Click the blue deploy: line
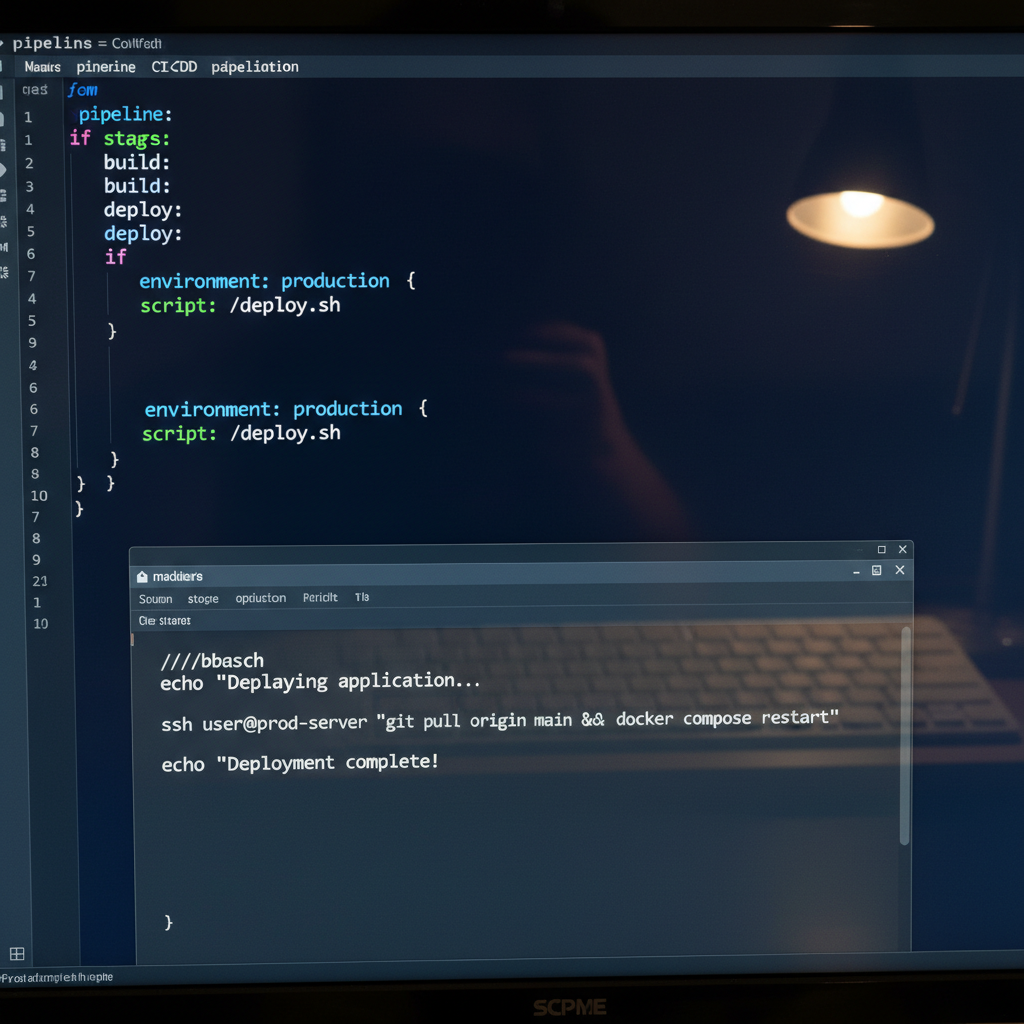1024x1024 pixels. click(x=143, y=234)
